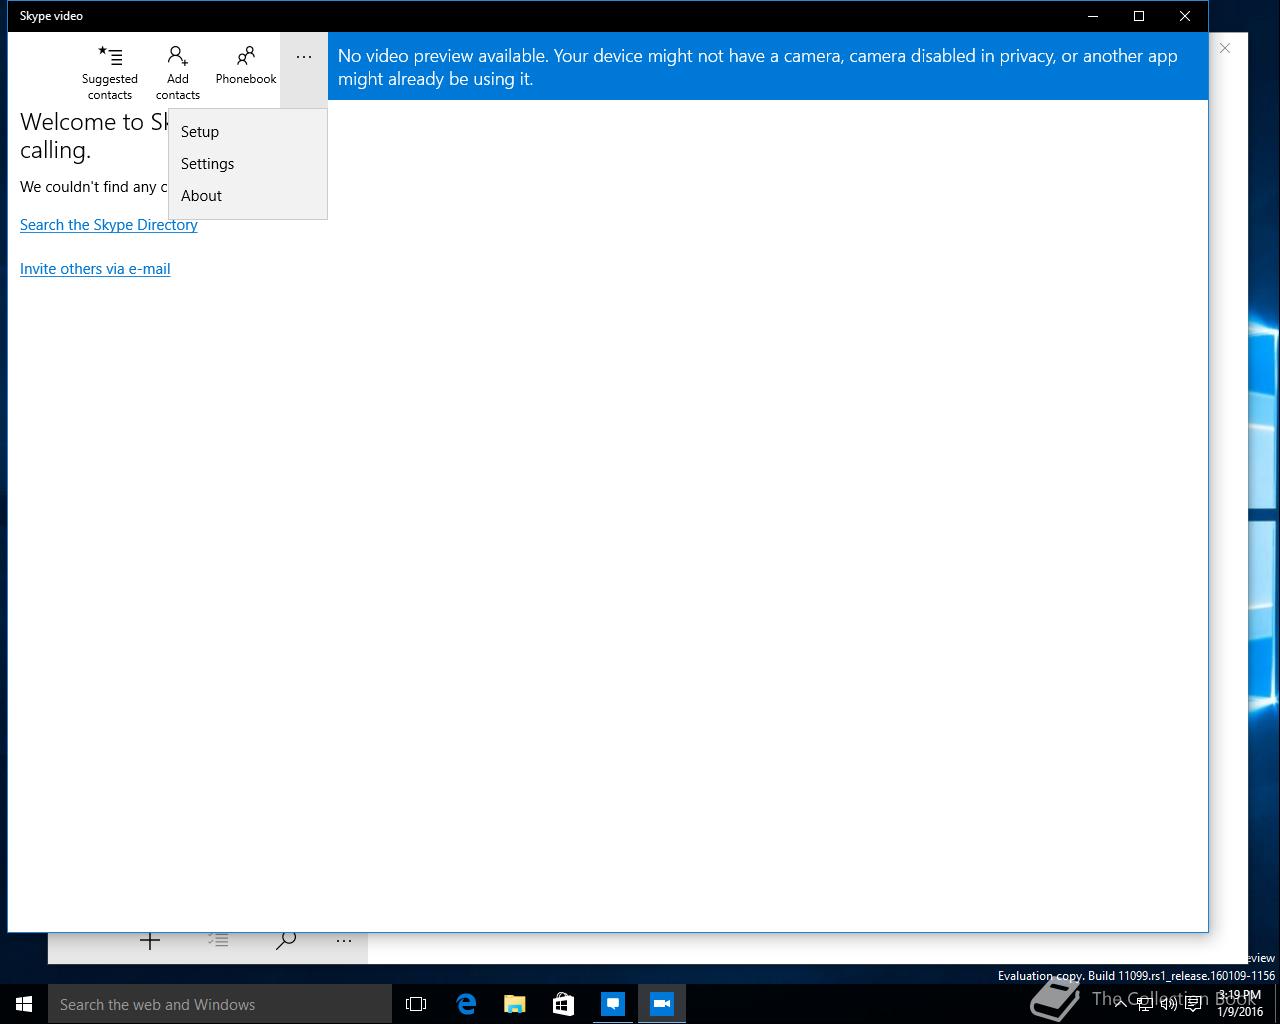The width and height of the screenshot is (1280, 1024).
Task: Click the list icon in the background window
Action: coord(218,940)
